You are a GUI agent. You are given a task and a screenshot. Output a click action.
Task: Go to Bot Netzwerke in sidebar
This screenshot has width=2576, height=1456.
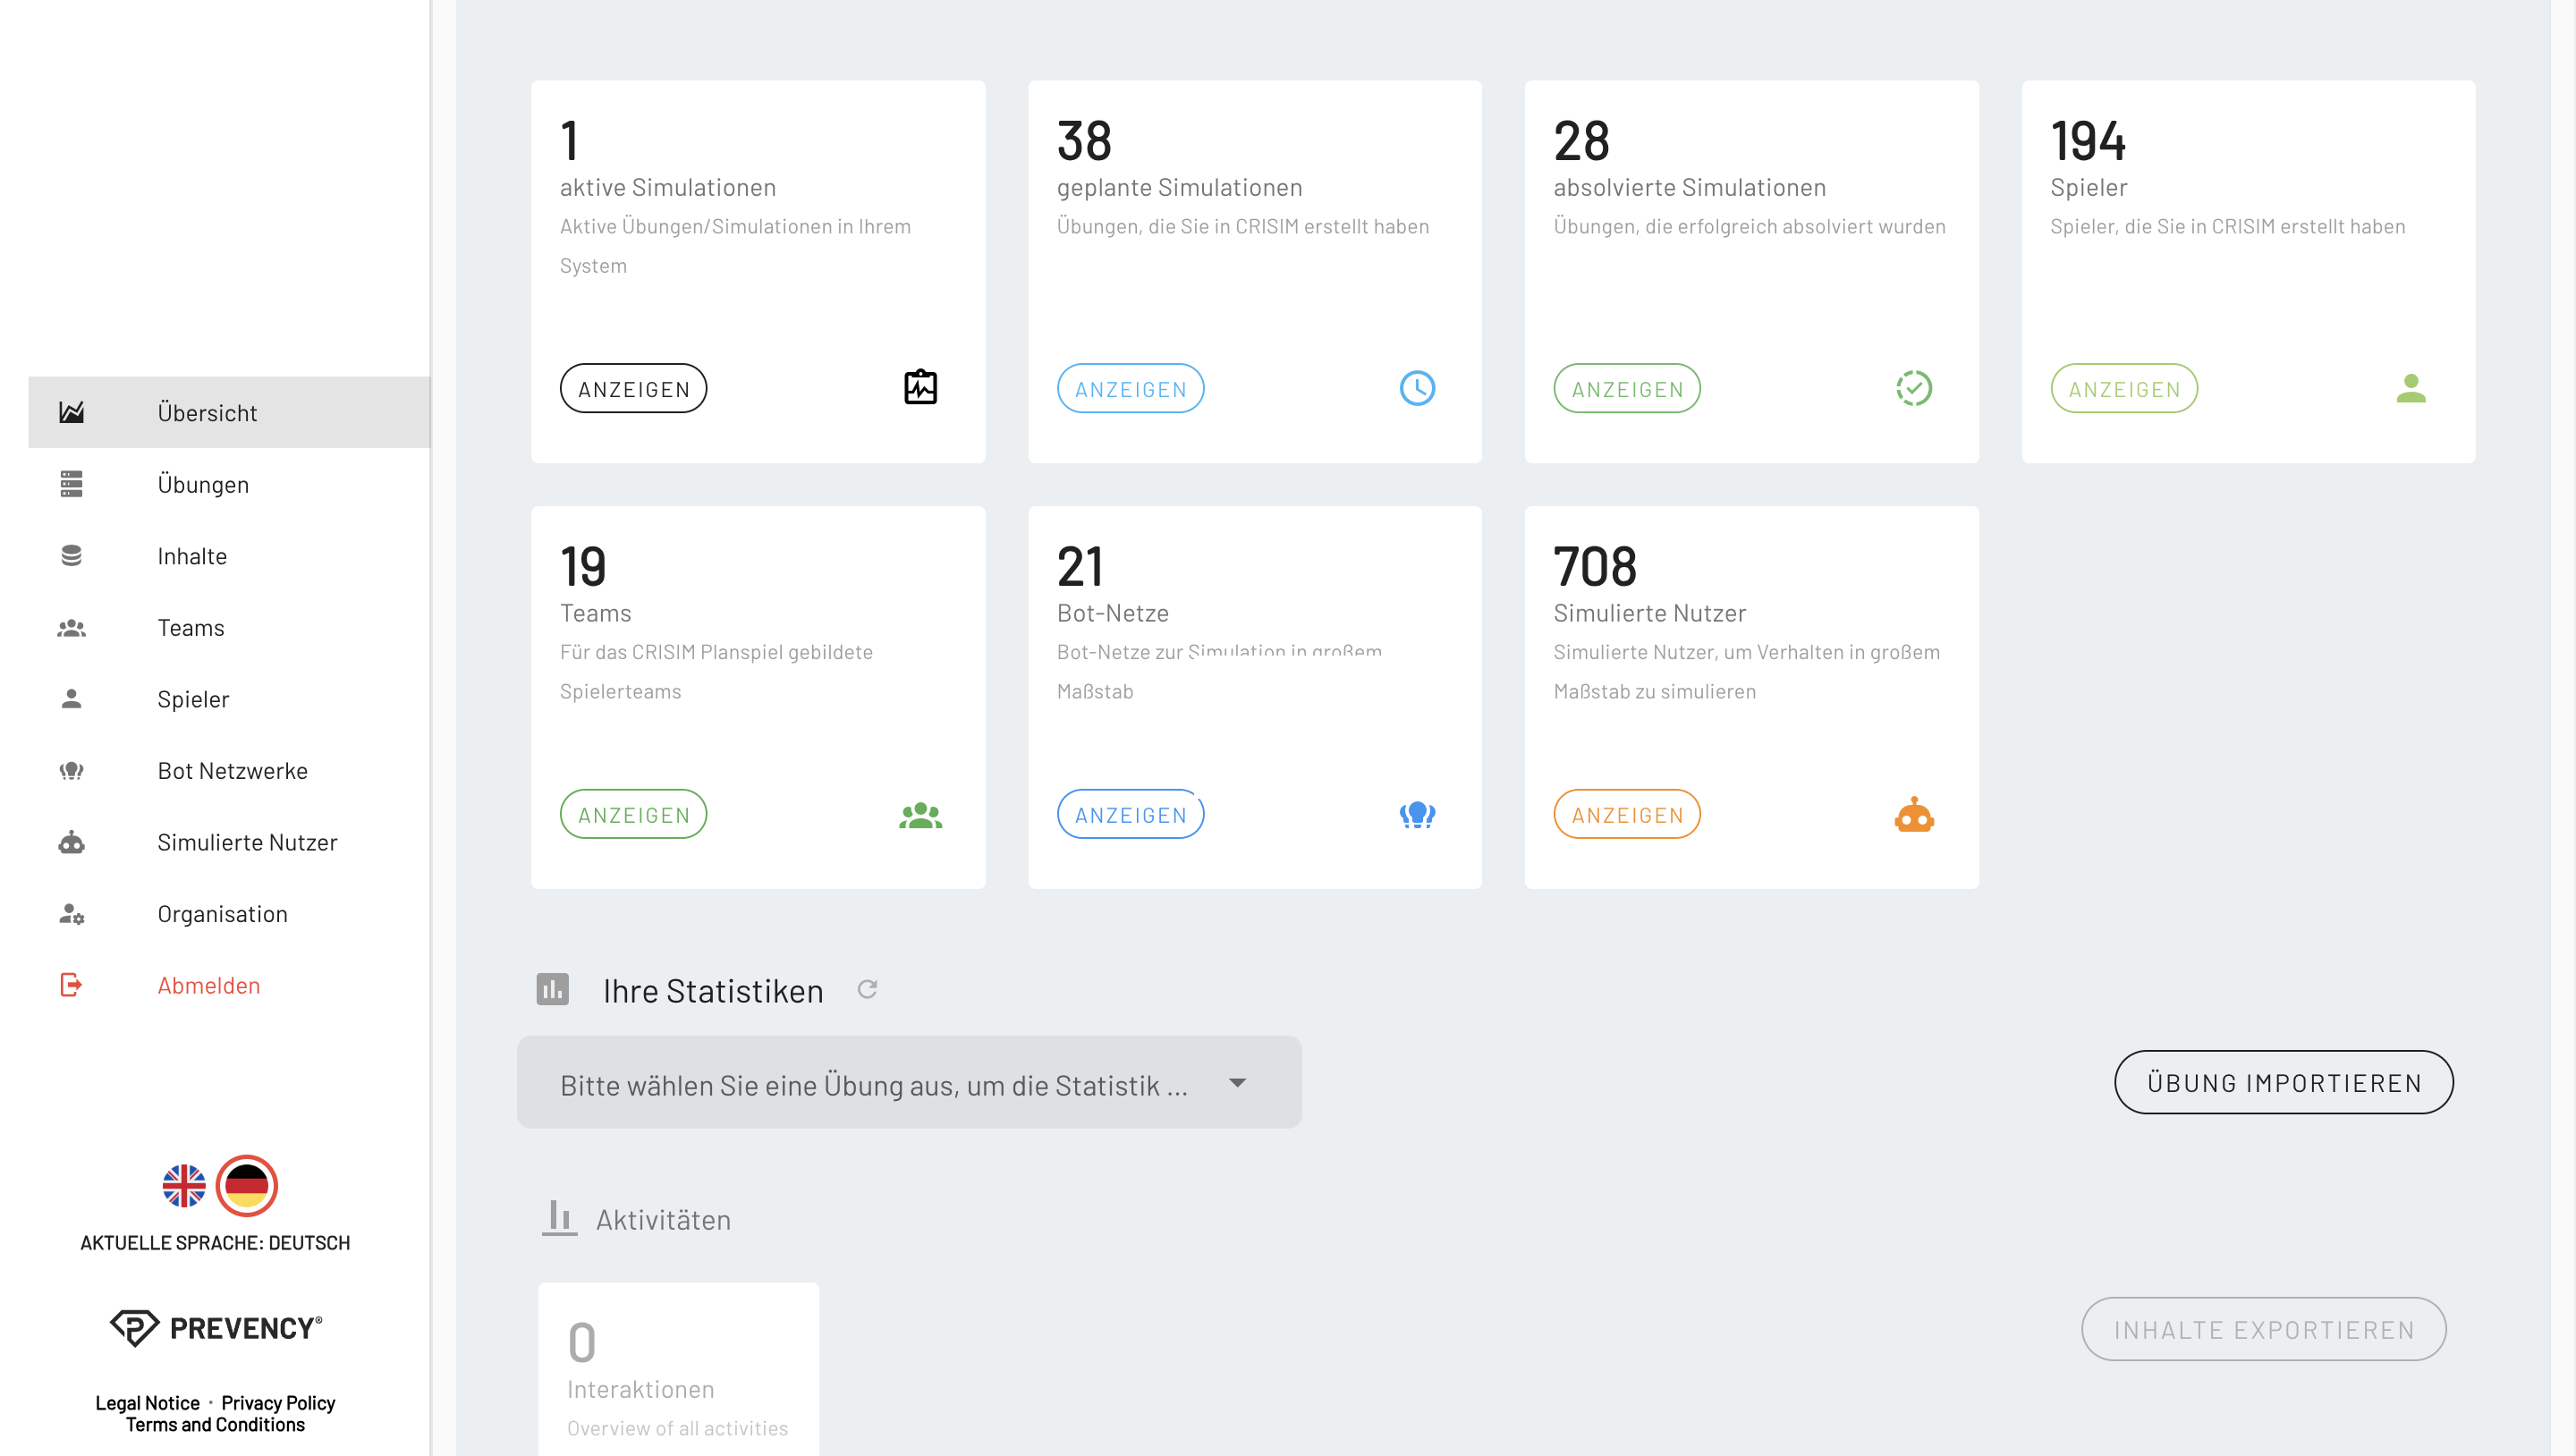click(232, 771)
